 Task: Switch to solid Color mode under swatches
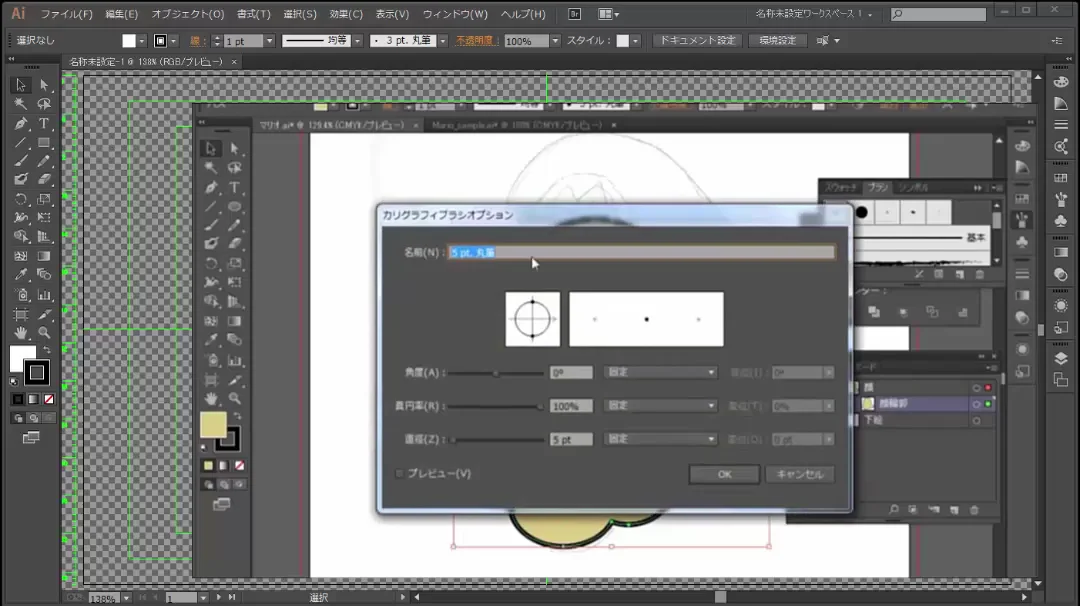click(18, 399)
